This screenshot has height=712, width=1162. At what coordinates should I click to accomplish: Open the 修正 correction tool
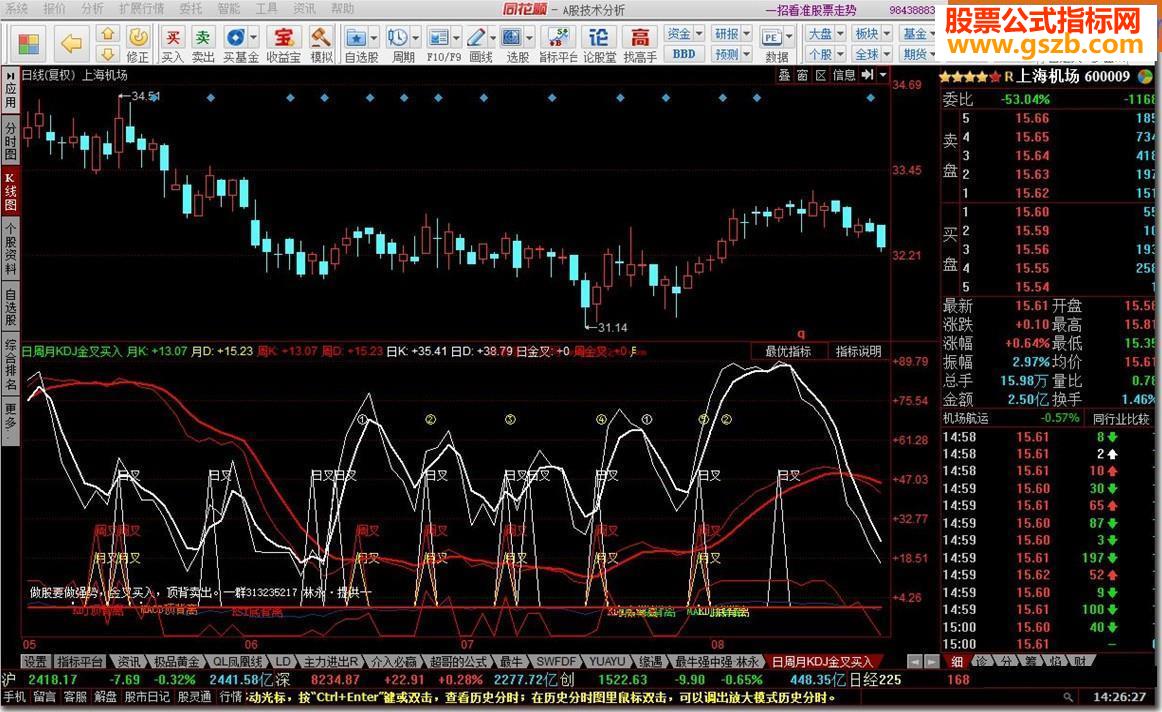tap(138, 44)
